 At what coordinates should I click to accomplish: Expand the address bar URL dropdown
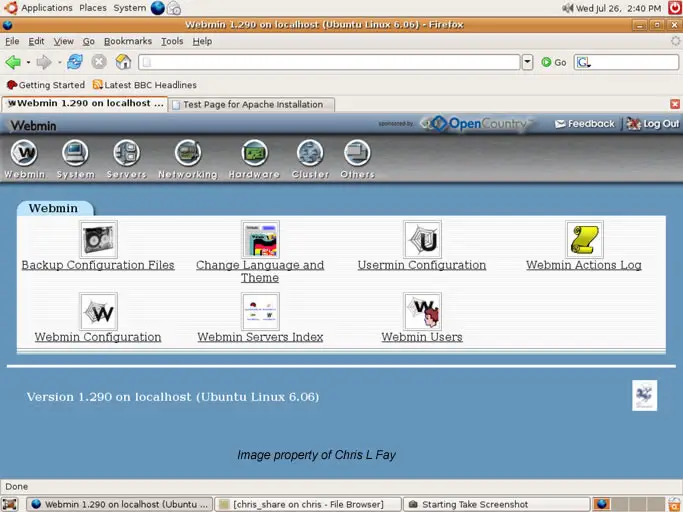[527, 62]
